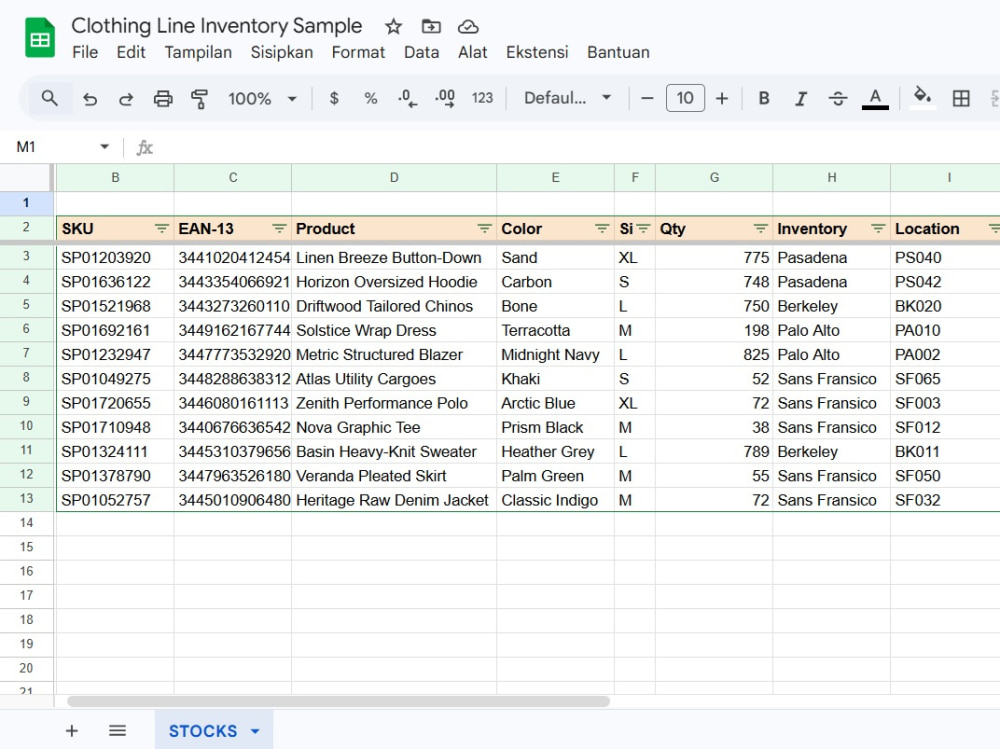Open the fill color picker
1000x749 pixels.
coord(922,98)
